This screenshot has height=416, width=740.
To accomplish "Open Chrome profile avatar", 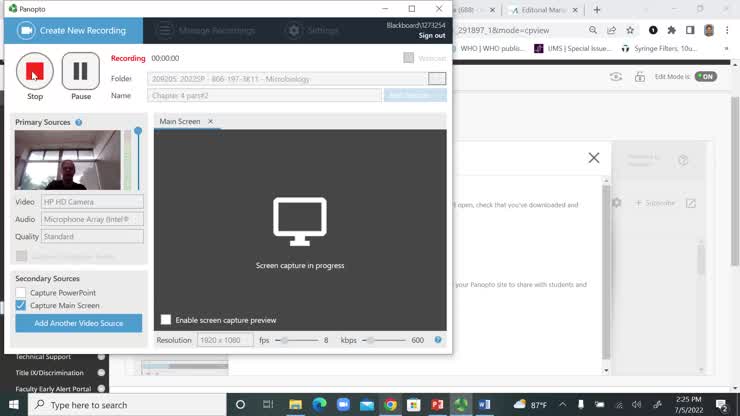I will click(x=709, y=30).
